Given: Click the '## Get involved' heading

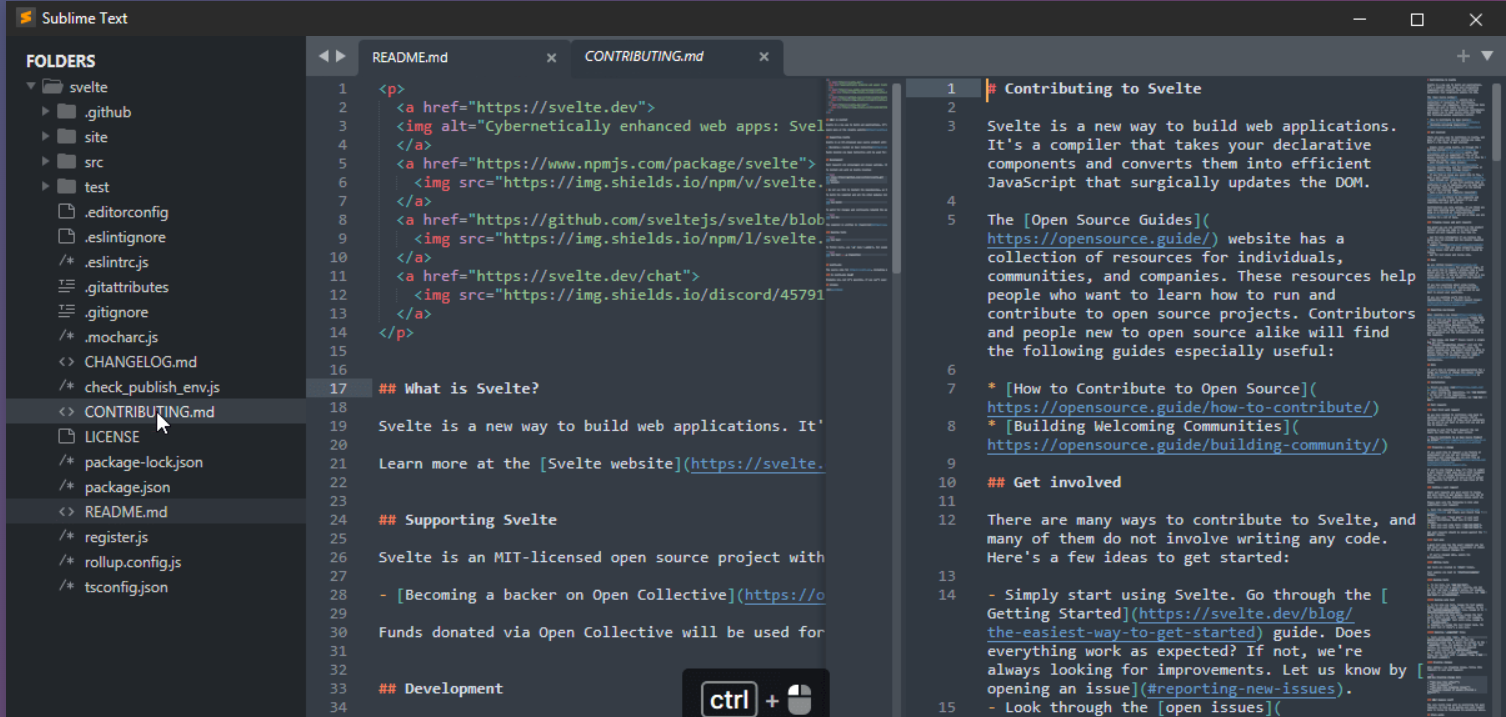Looking at the screenshot, I should point(1054,482).
